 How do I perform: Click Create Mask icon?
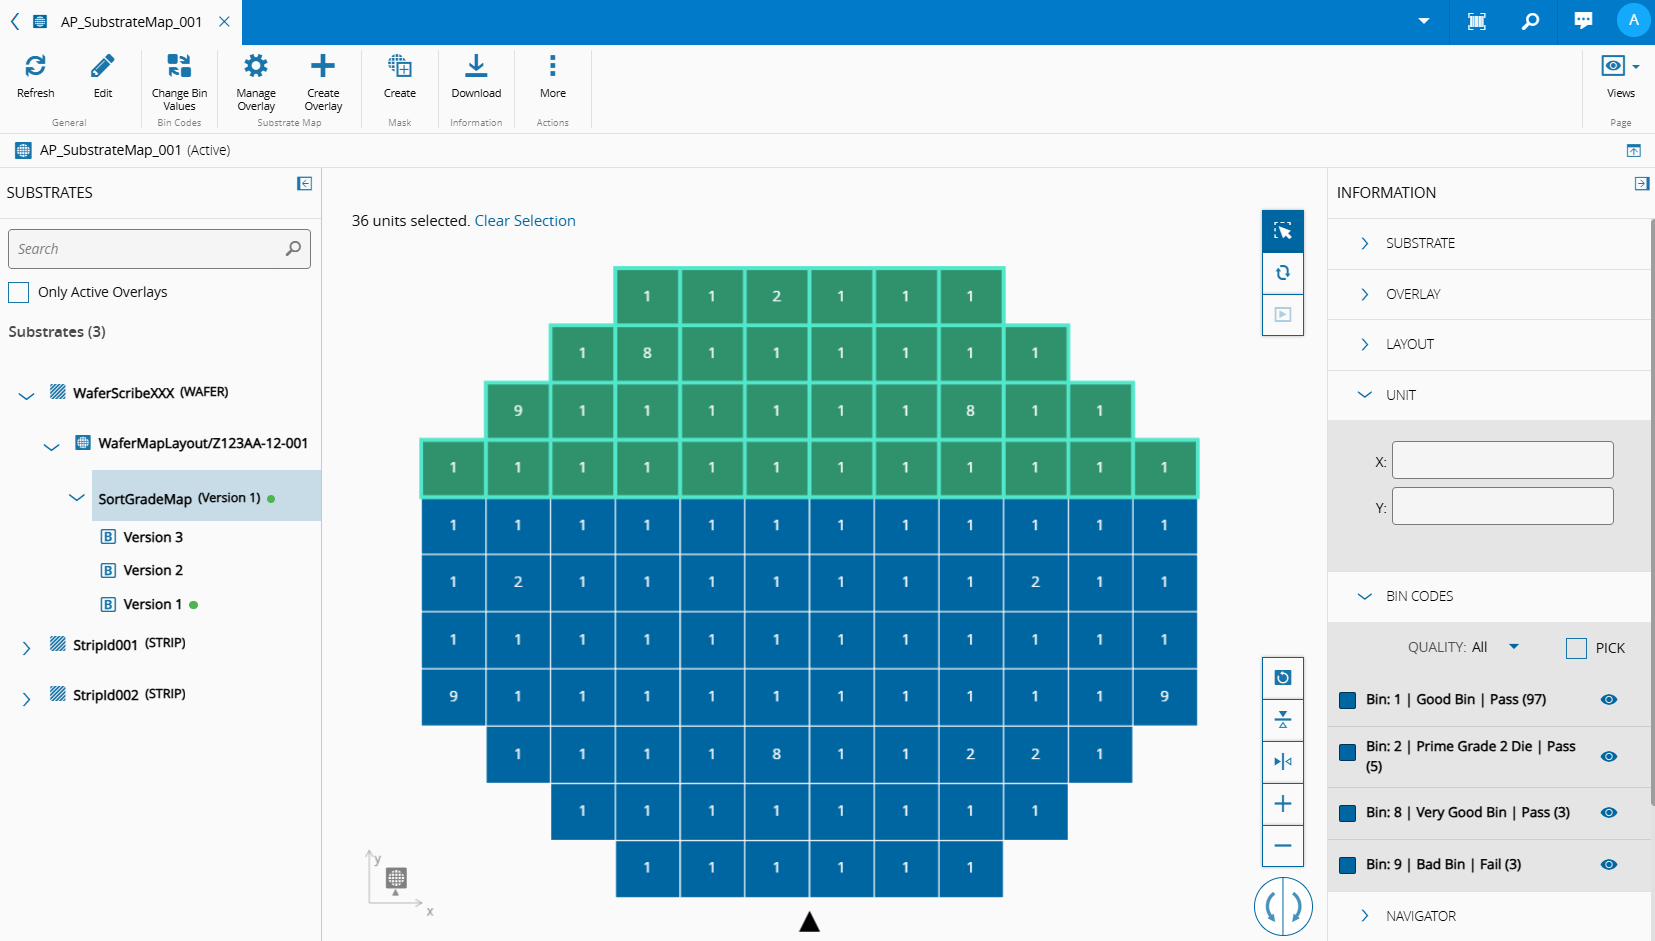click(x=400, y=66)
